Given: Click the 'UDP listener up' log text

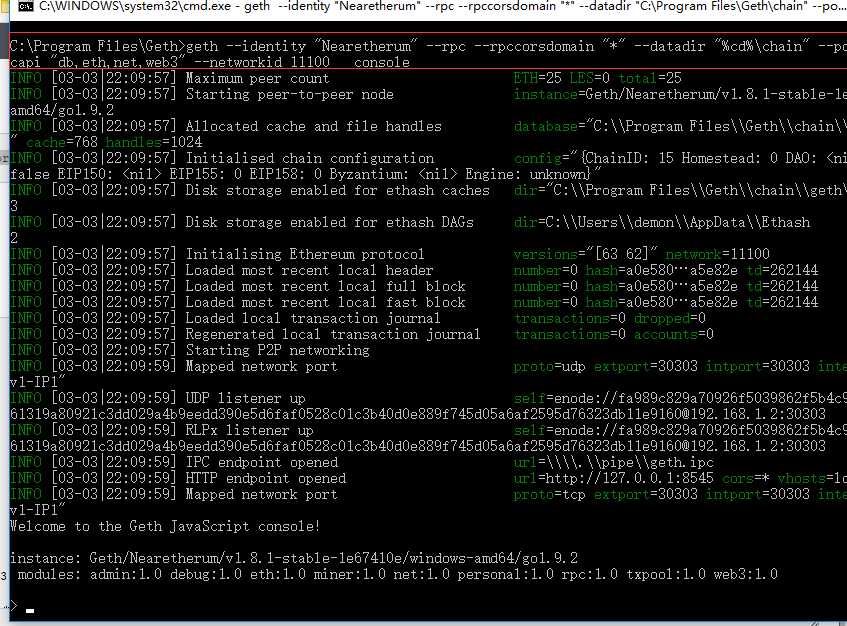Looking at the screenshot, I should point(246,398).
